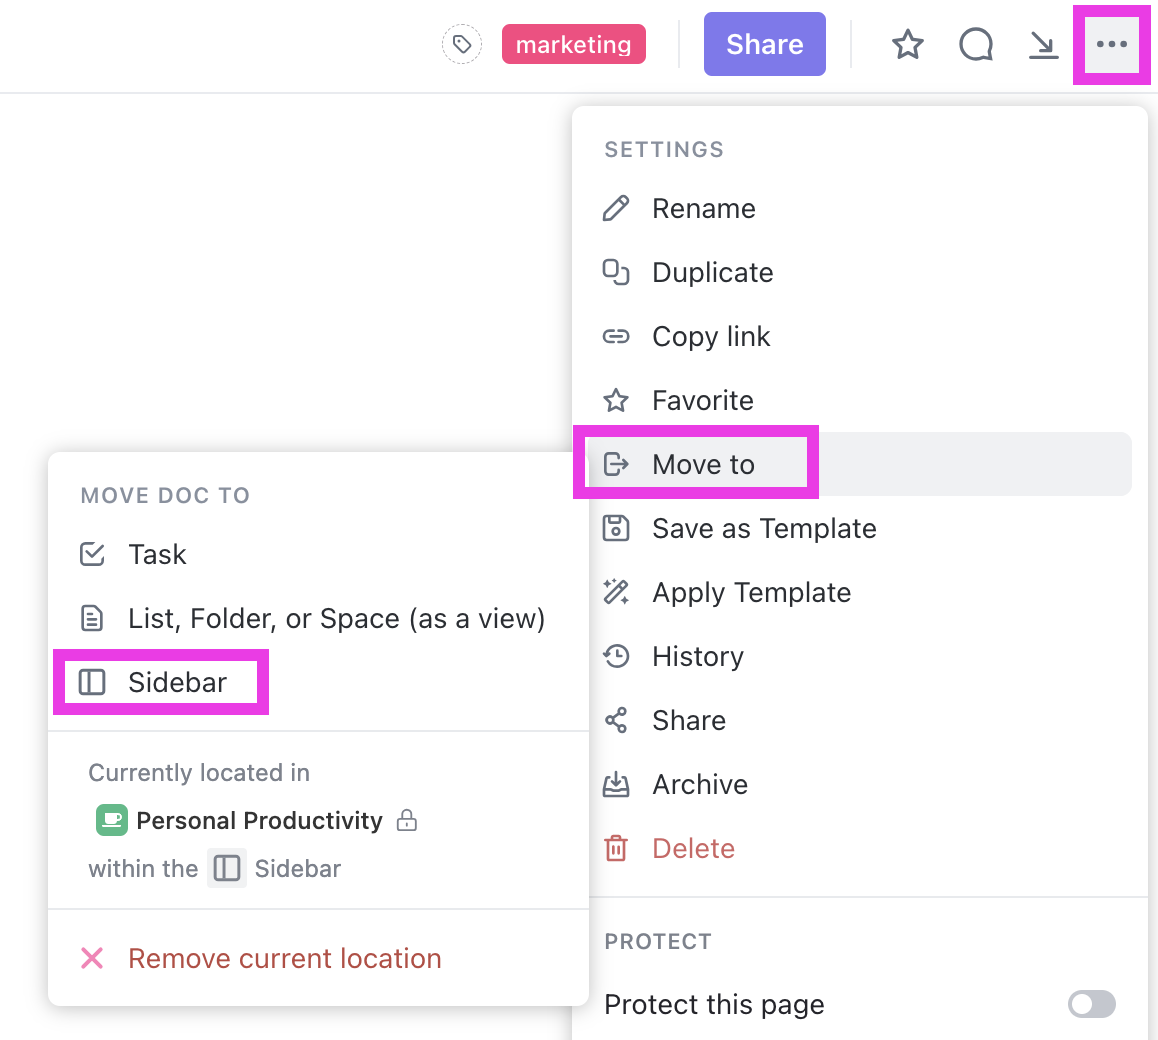Click Apply Template wand option
This screenshot has height=1040, width=1158.
751,593
